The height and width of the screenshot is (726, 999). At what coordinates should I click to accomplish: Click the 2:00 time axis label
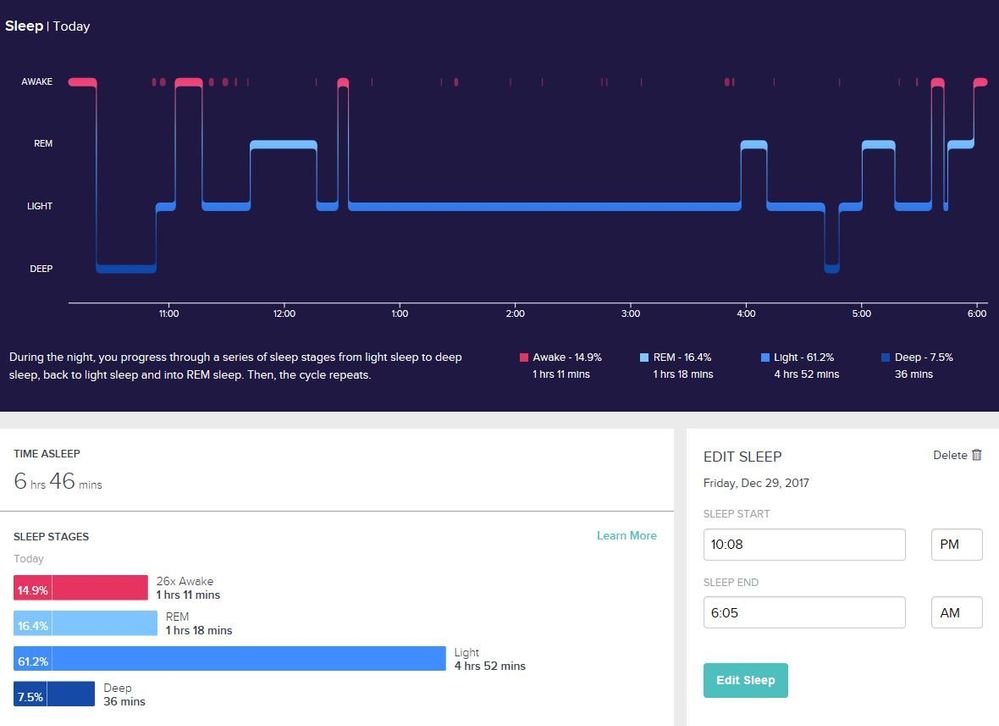(515, 313)
